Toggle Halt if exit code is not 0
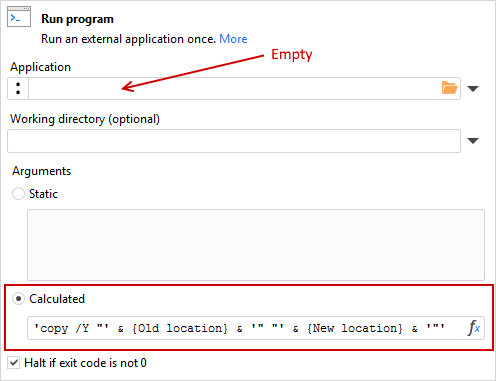This screenshot has width=496, height=381. (x=14, y=363)
